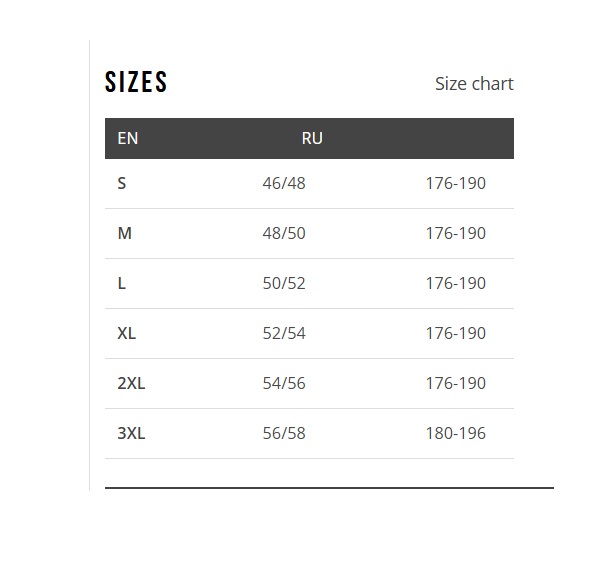Click the 176-190 height in XL row

[x=456, y=333]
